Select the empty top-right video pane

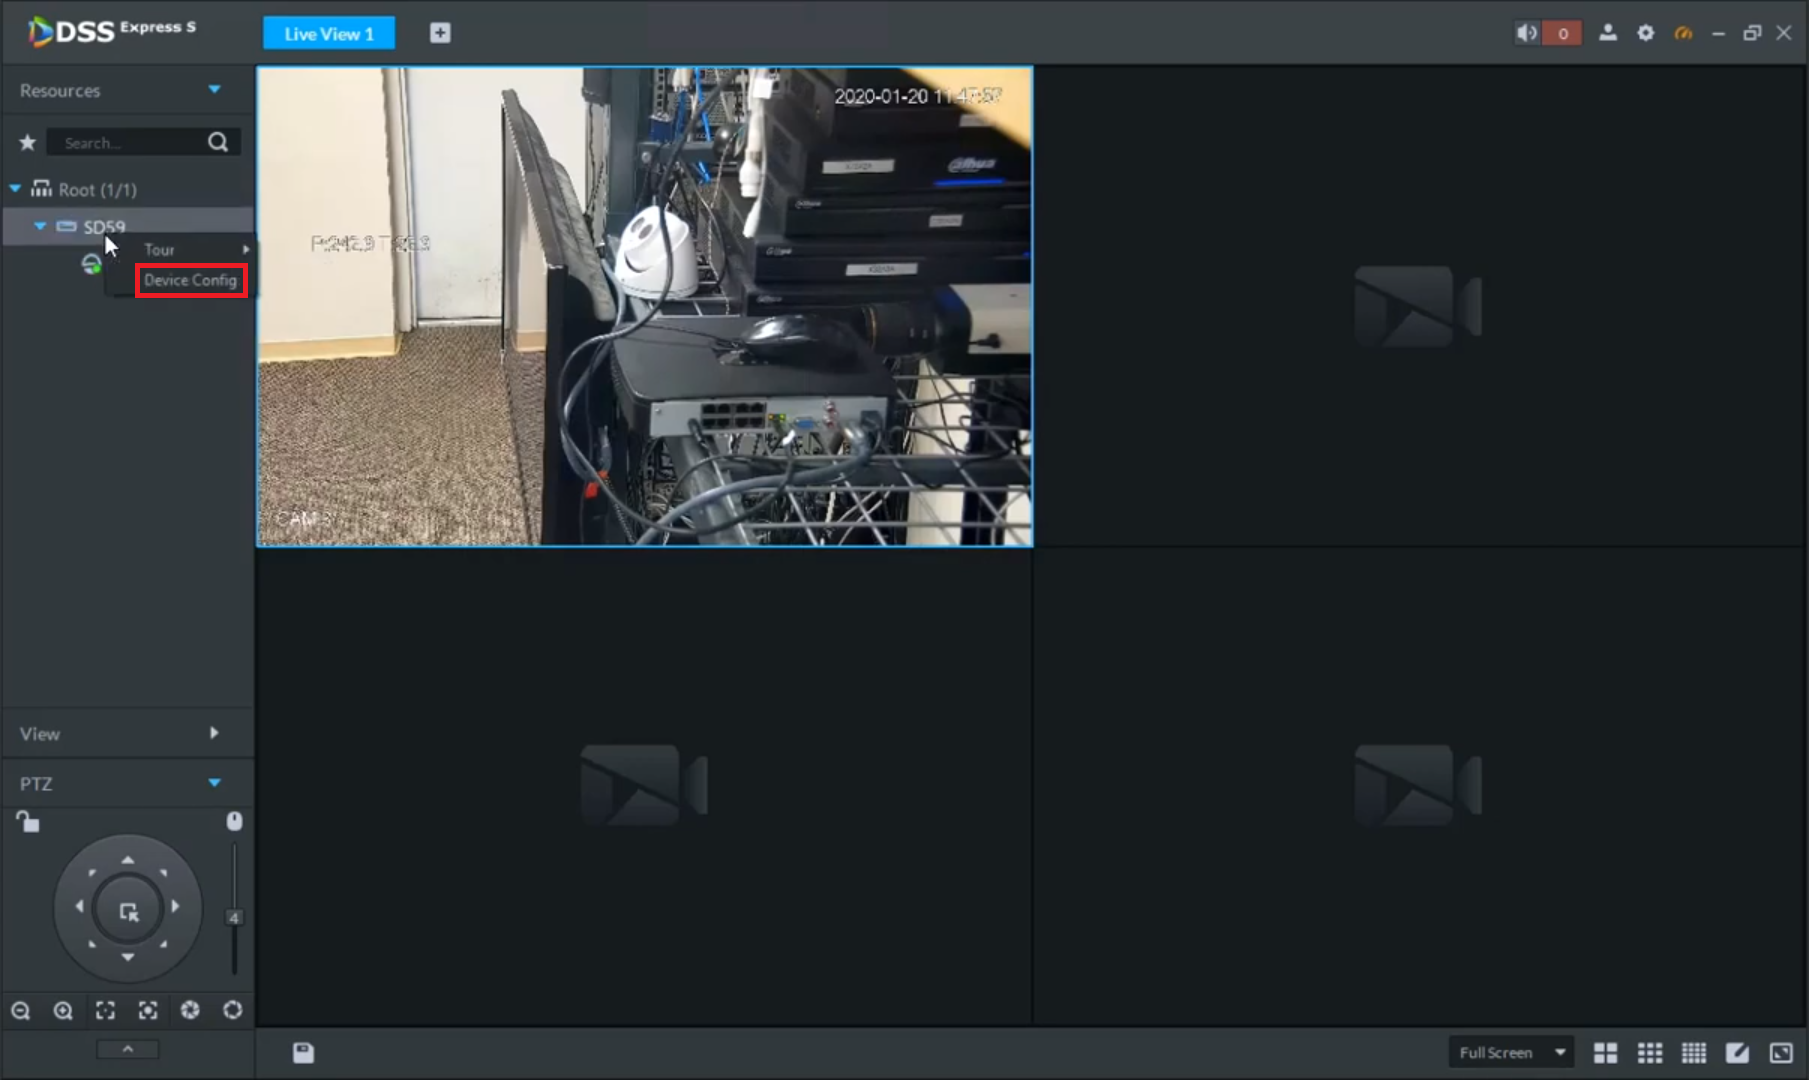(1419, 306)
